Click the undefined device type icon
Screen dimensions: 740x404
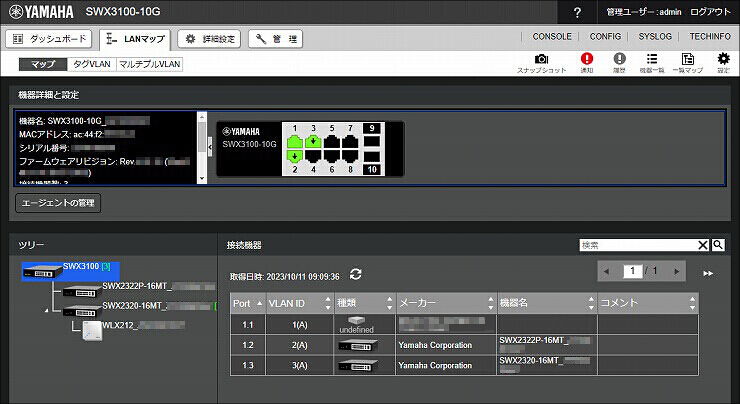[x=356, y=324]
